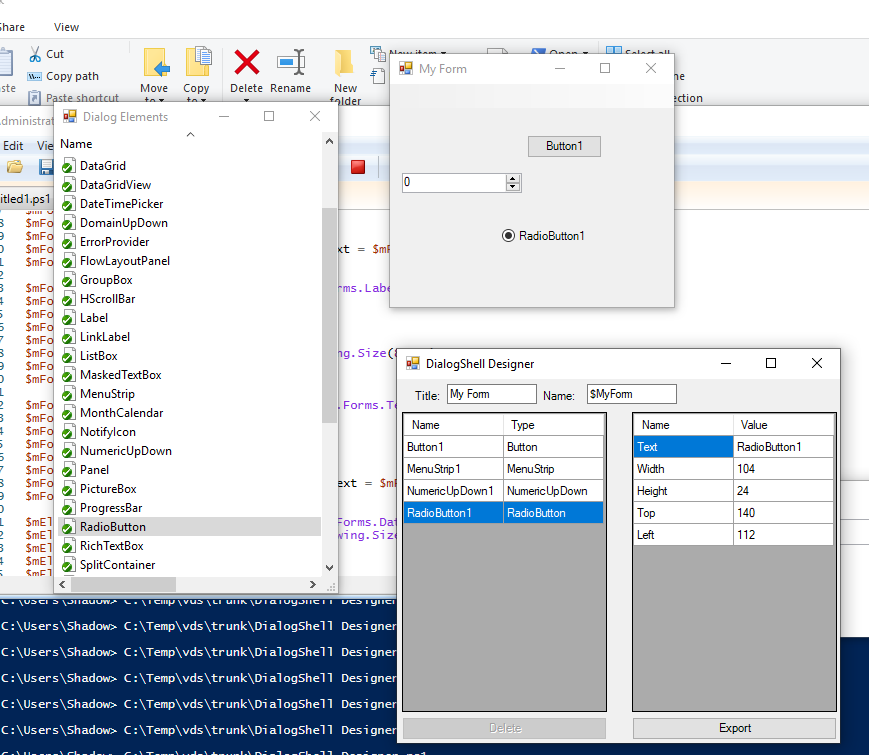
Task: Click the New folder icon
Action: tap(345, 63)
